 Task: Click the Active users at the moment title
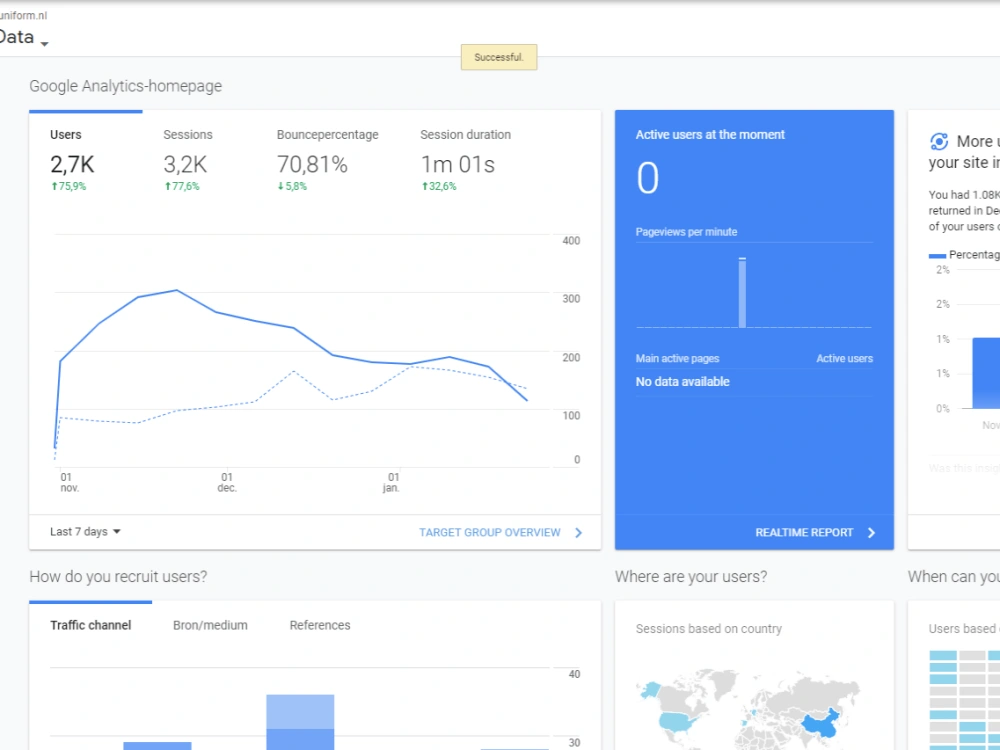click(710, 135)
